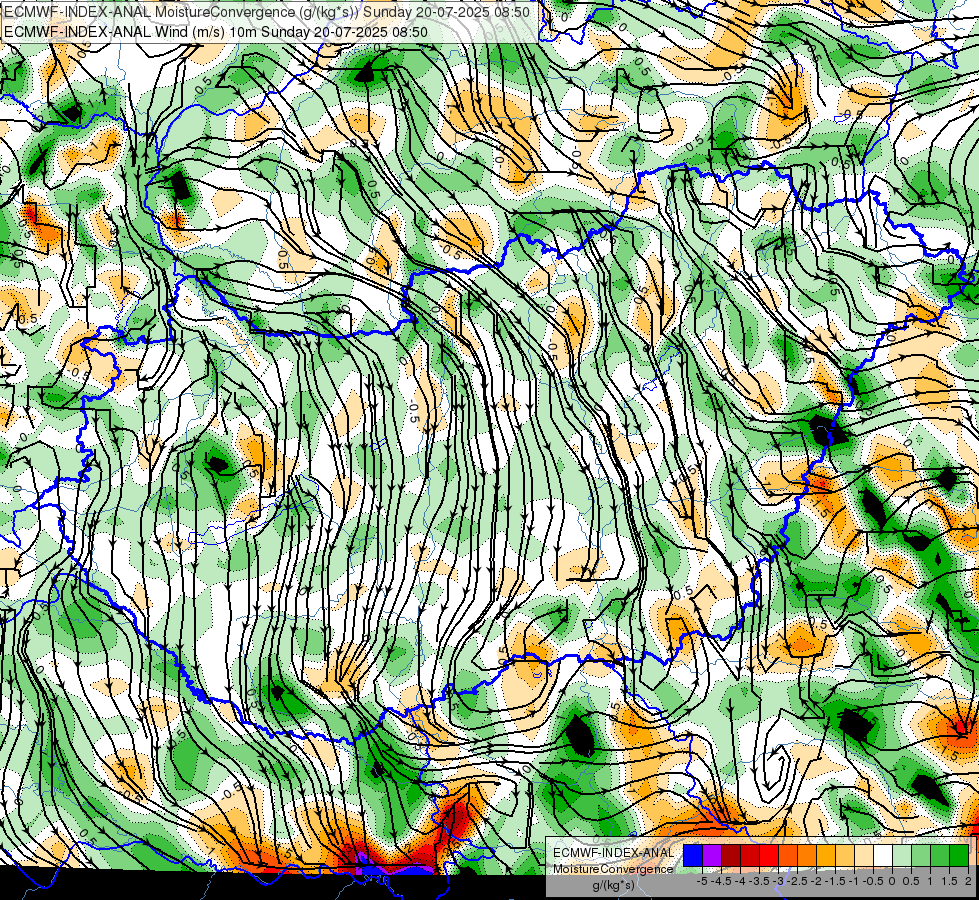Pick the pale peach swatch left of white
This screenshot has width=979, height=900.
point(864,856)
